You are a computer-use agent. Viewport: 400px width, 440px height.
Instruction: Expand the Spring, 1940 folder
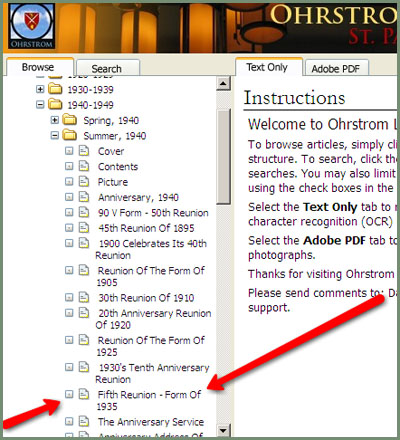coord(55,120)
